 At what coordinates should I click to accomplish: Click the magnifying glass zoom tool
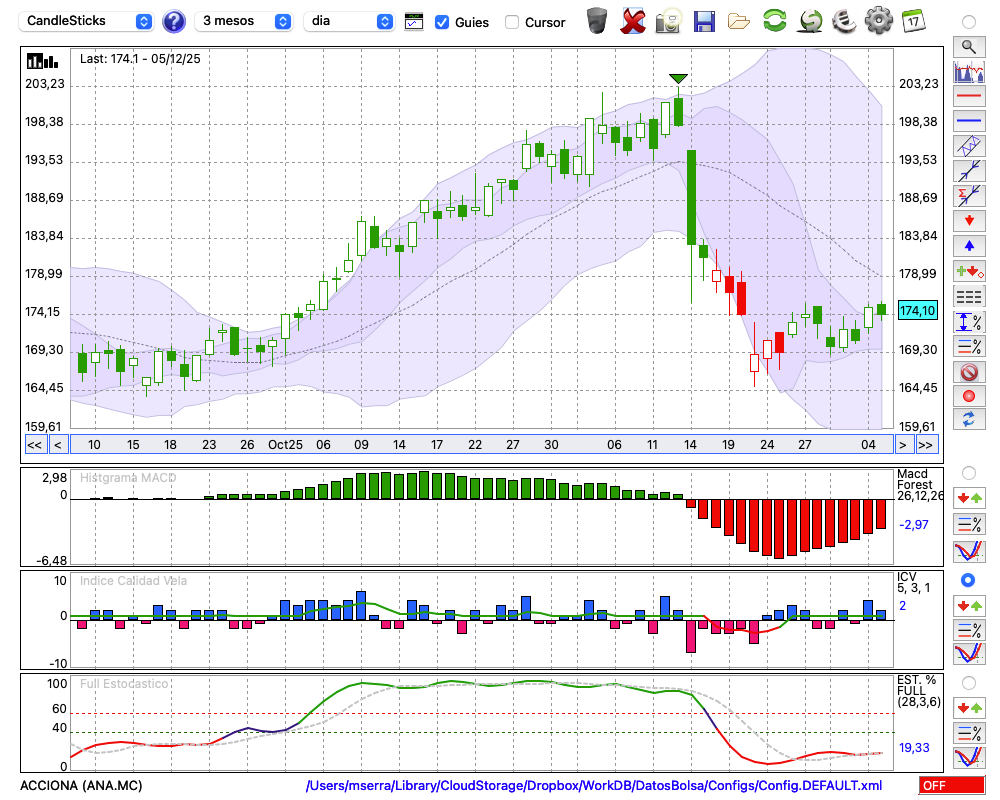tap(968, 46)
